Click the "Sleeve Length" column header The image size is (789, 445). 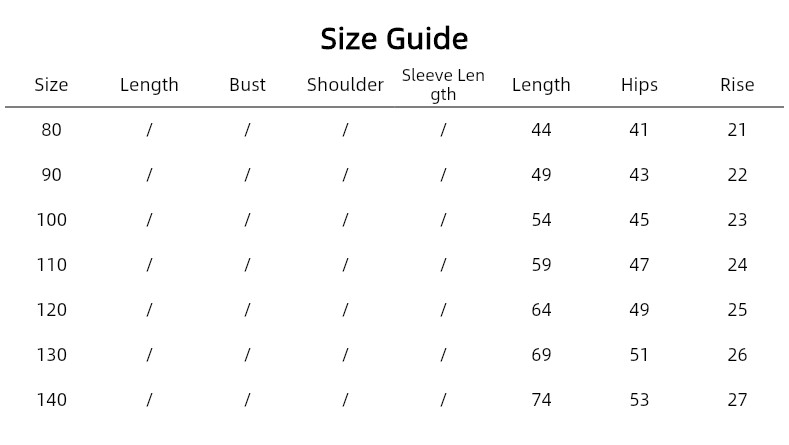point(443,85)
